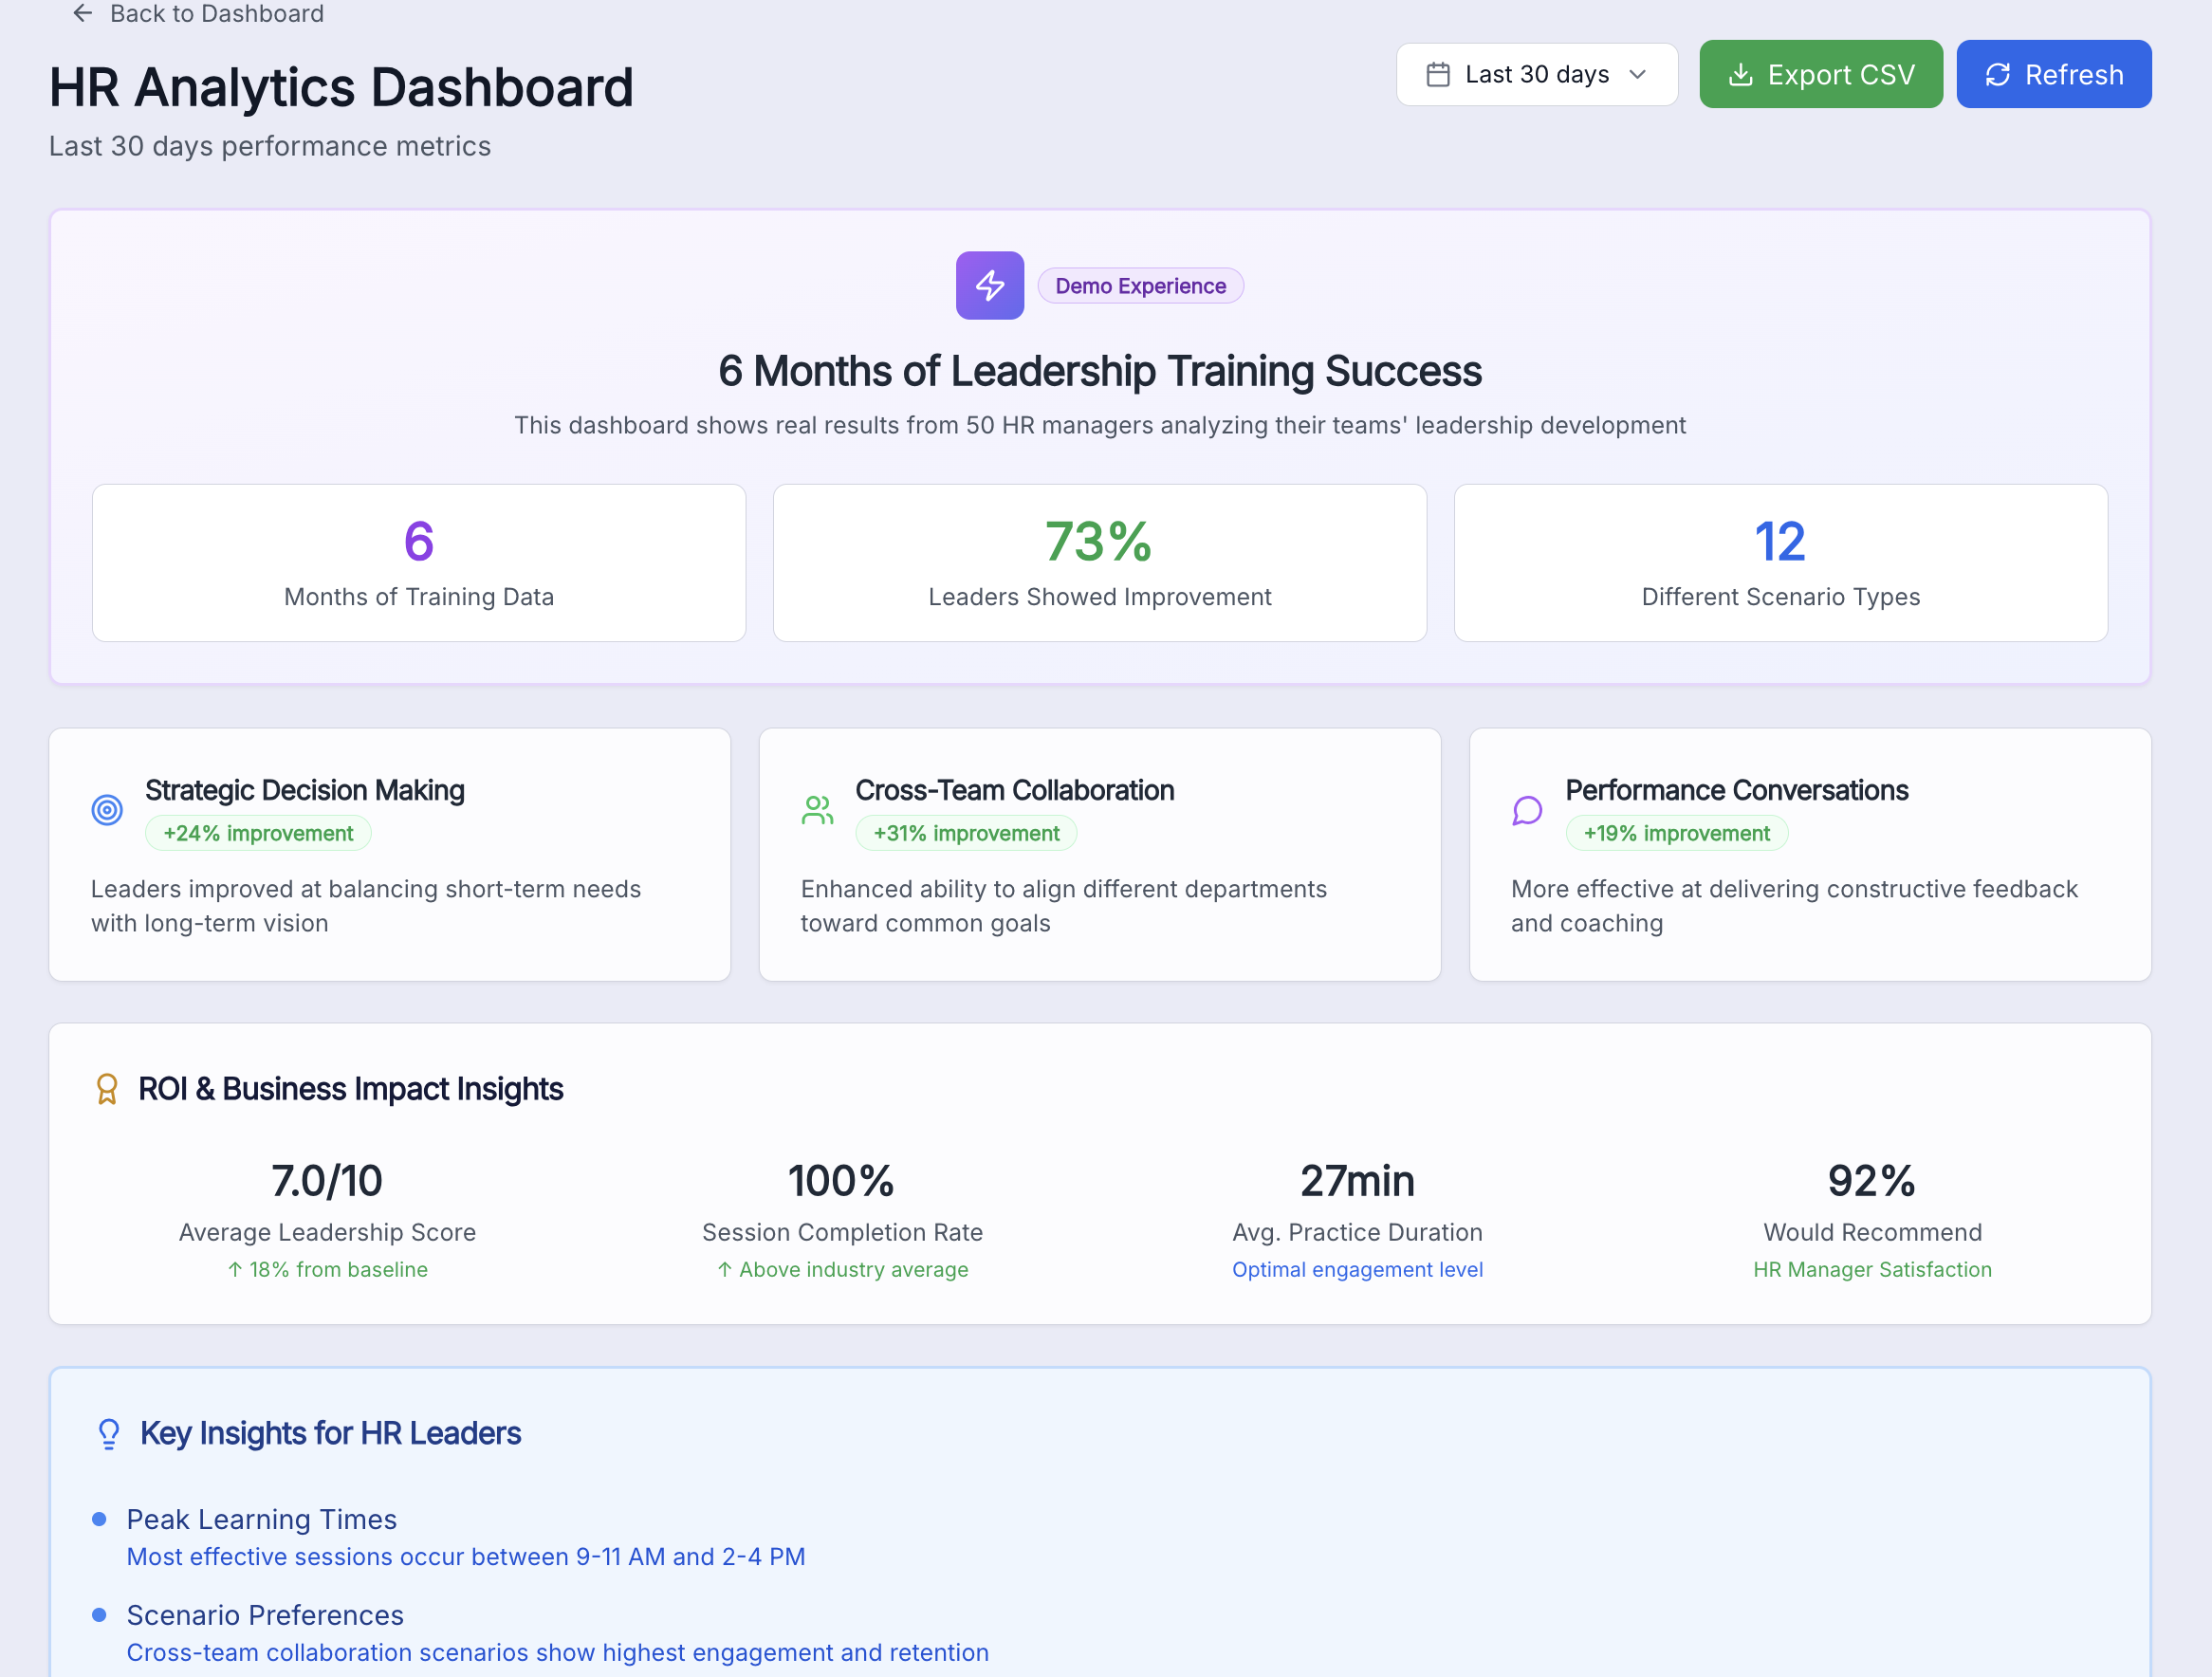Image resolution: width=2212 pixels, height=1677 pixels.
Task: Click the back arrow icon
Action: tap(83, 13)
